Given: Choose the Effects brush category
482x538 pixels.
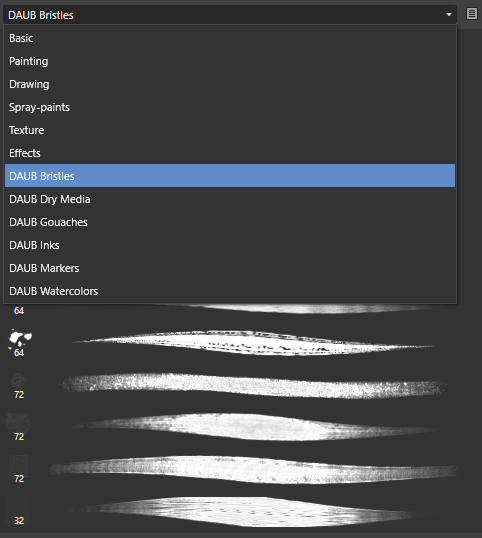Looking at the screenshot, I should [x=230, y=153].
